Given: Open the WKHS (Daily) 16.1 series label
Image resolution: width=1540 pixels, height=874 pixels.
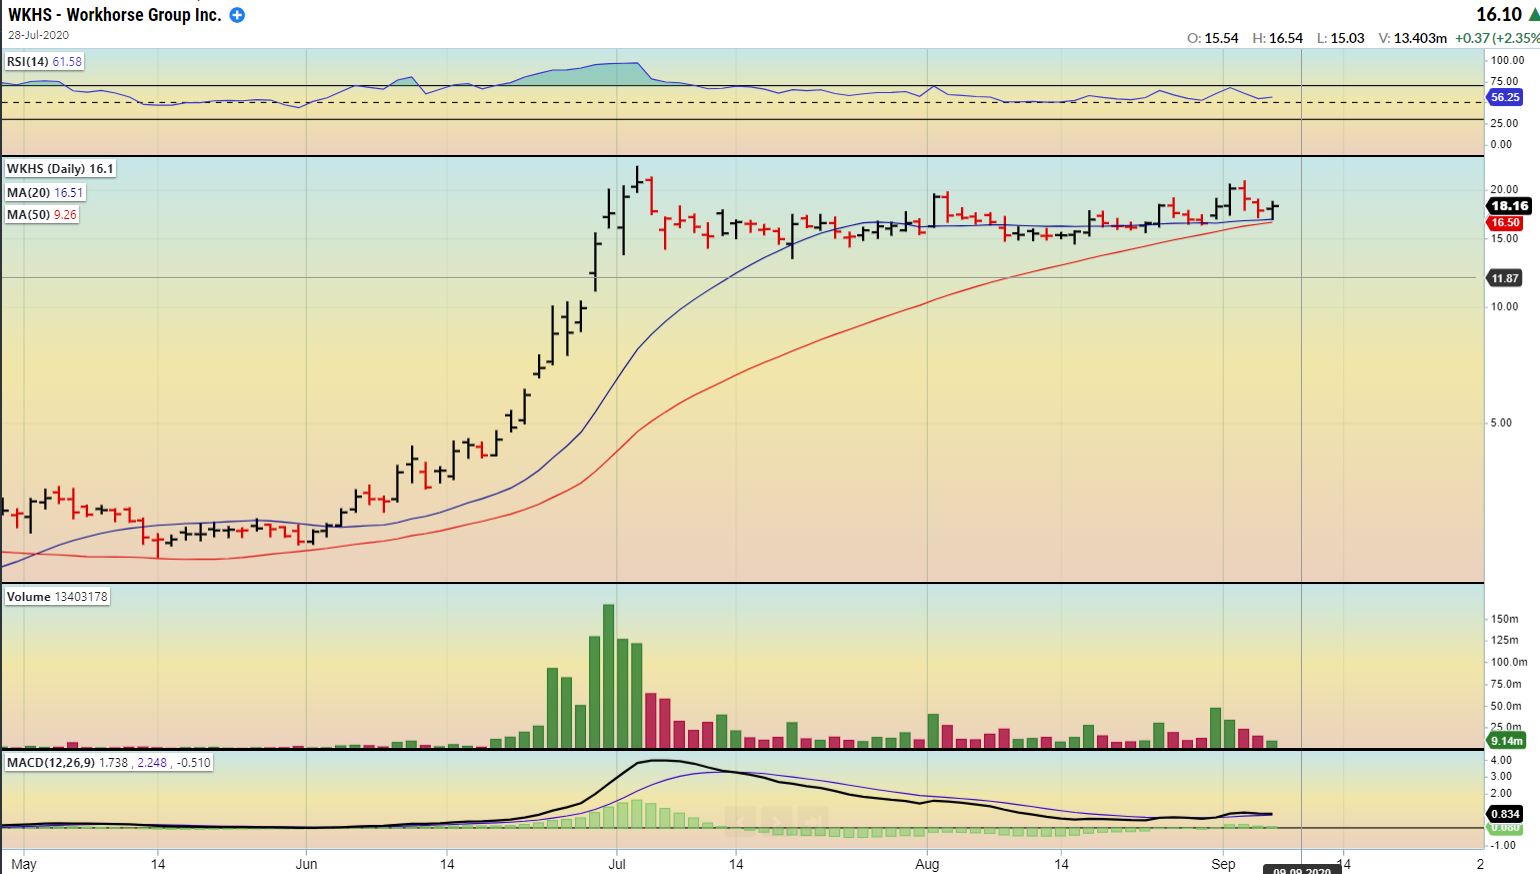Looking at the screenshot, I should tap(60, 169).
